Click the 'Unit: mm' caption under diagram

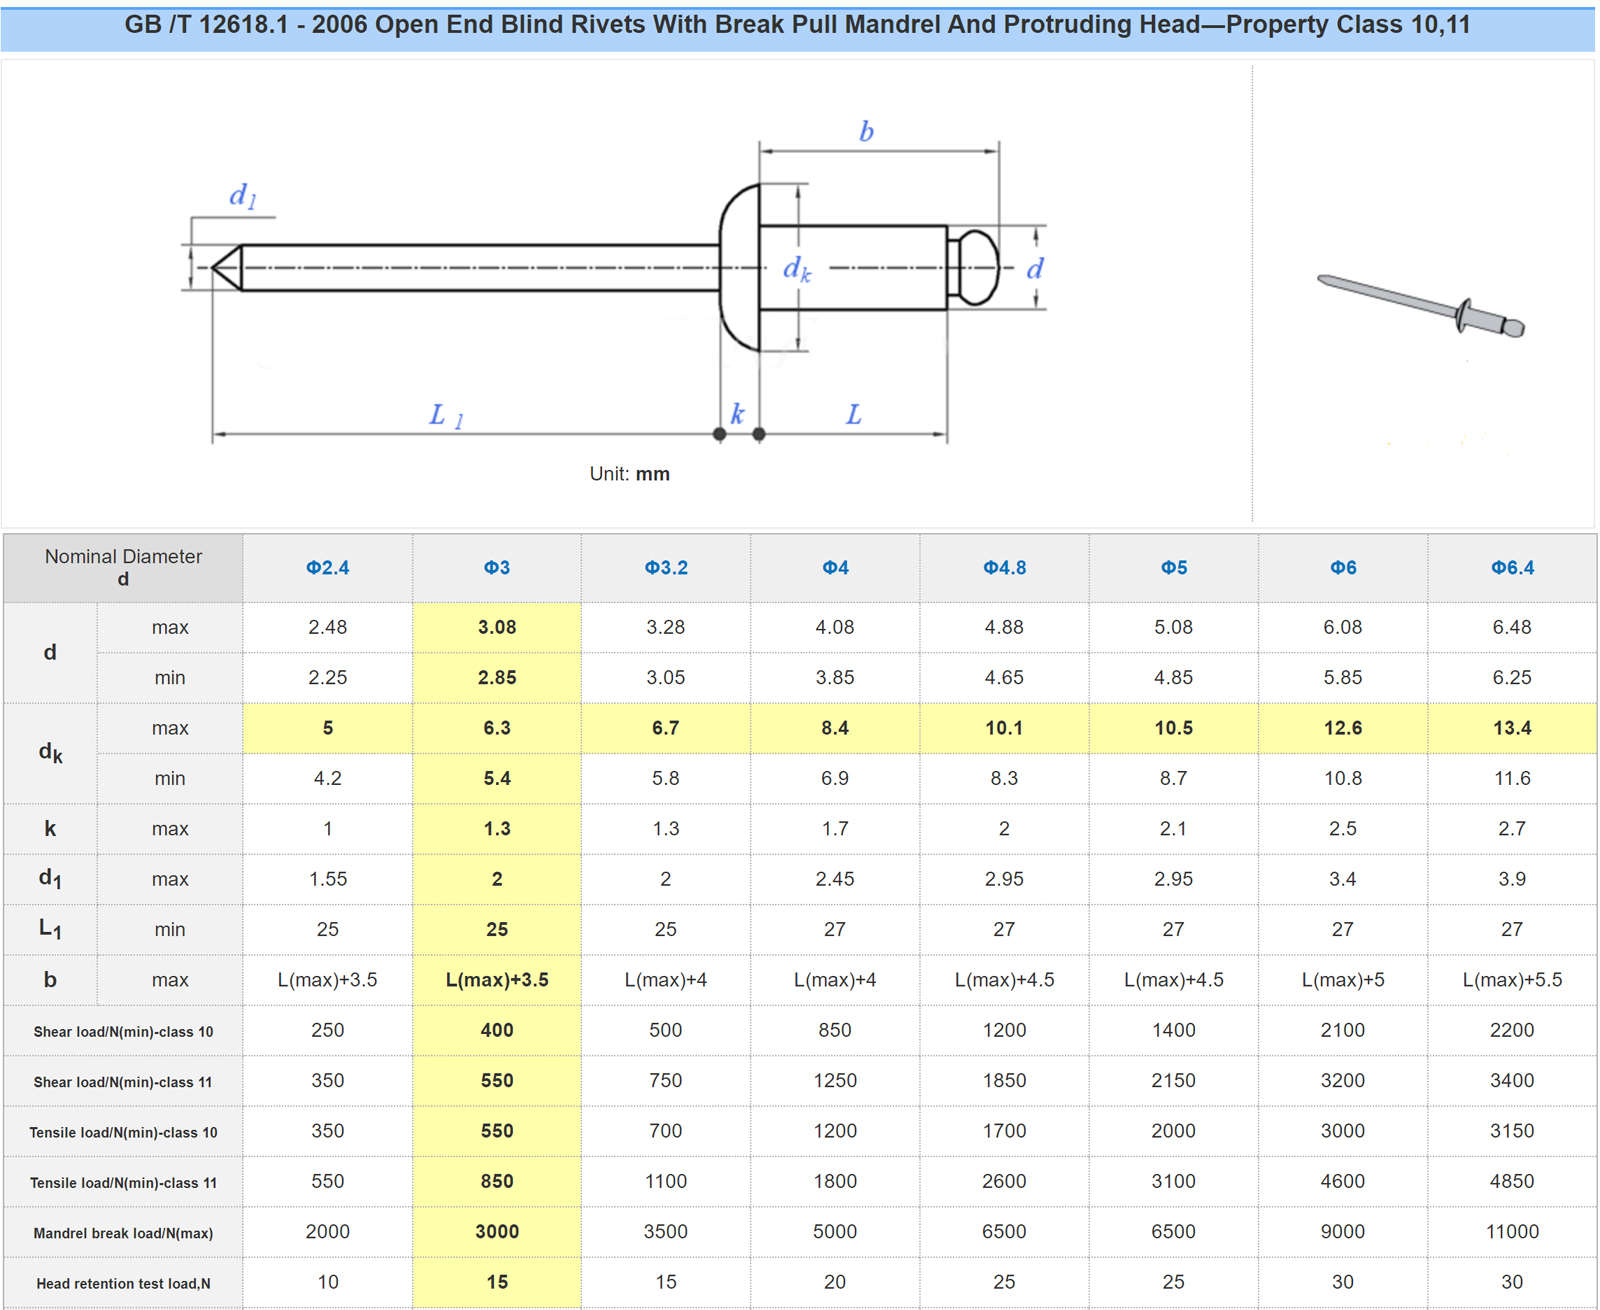pos(629,474)
